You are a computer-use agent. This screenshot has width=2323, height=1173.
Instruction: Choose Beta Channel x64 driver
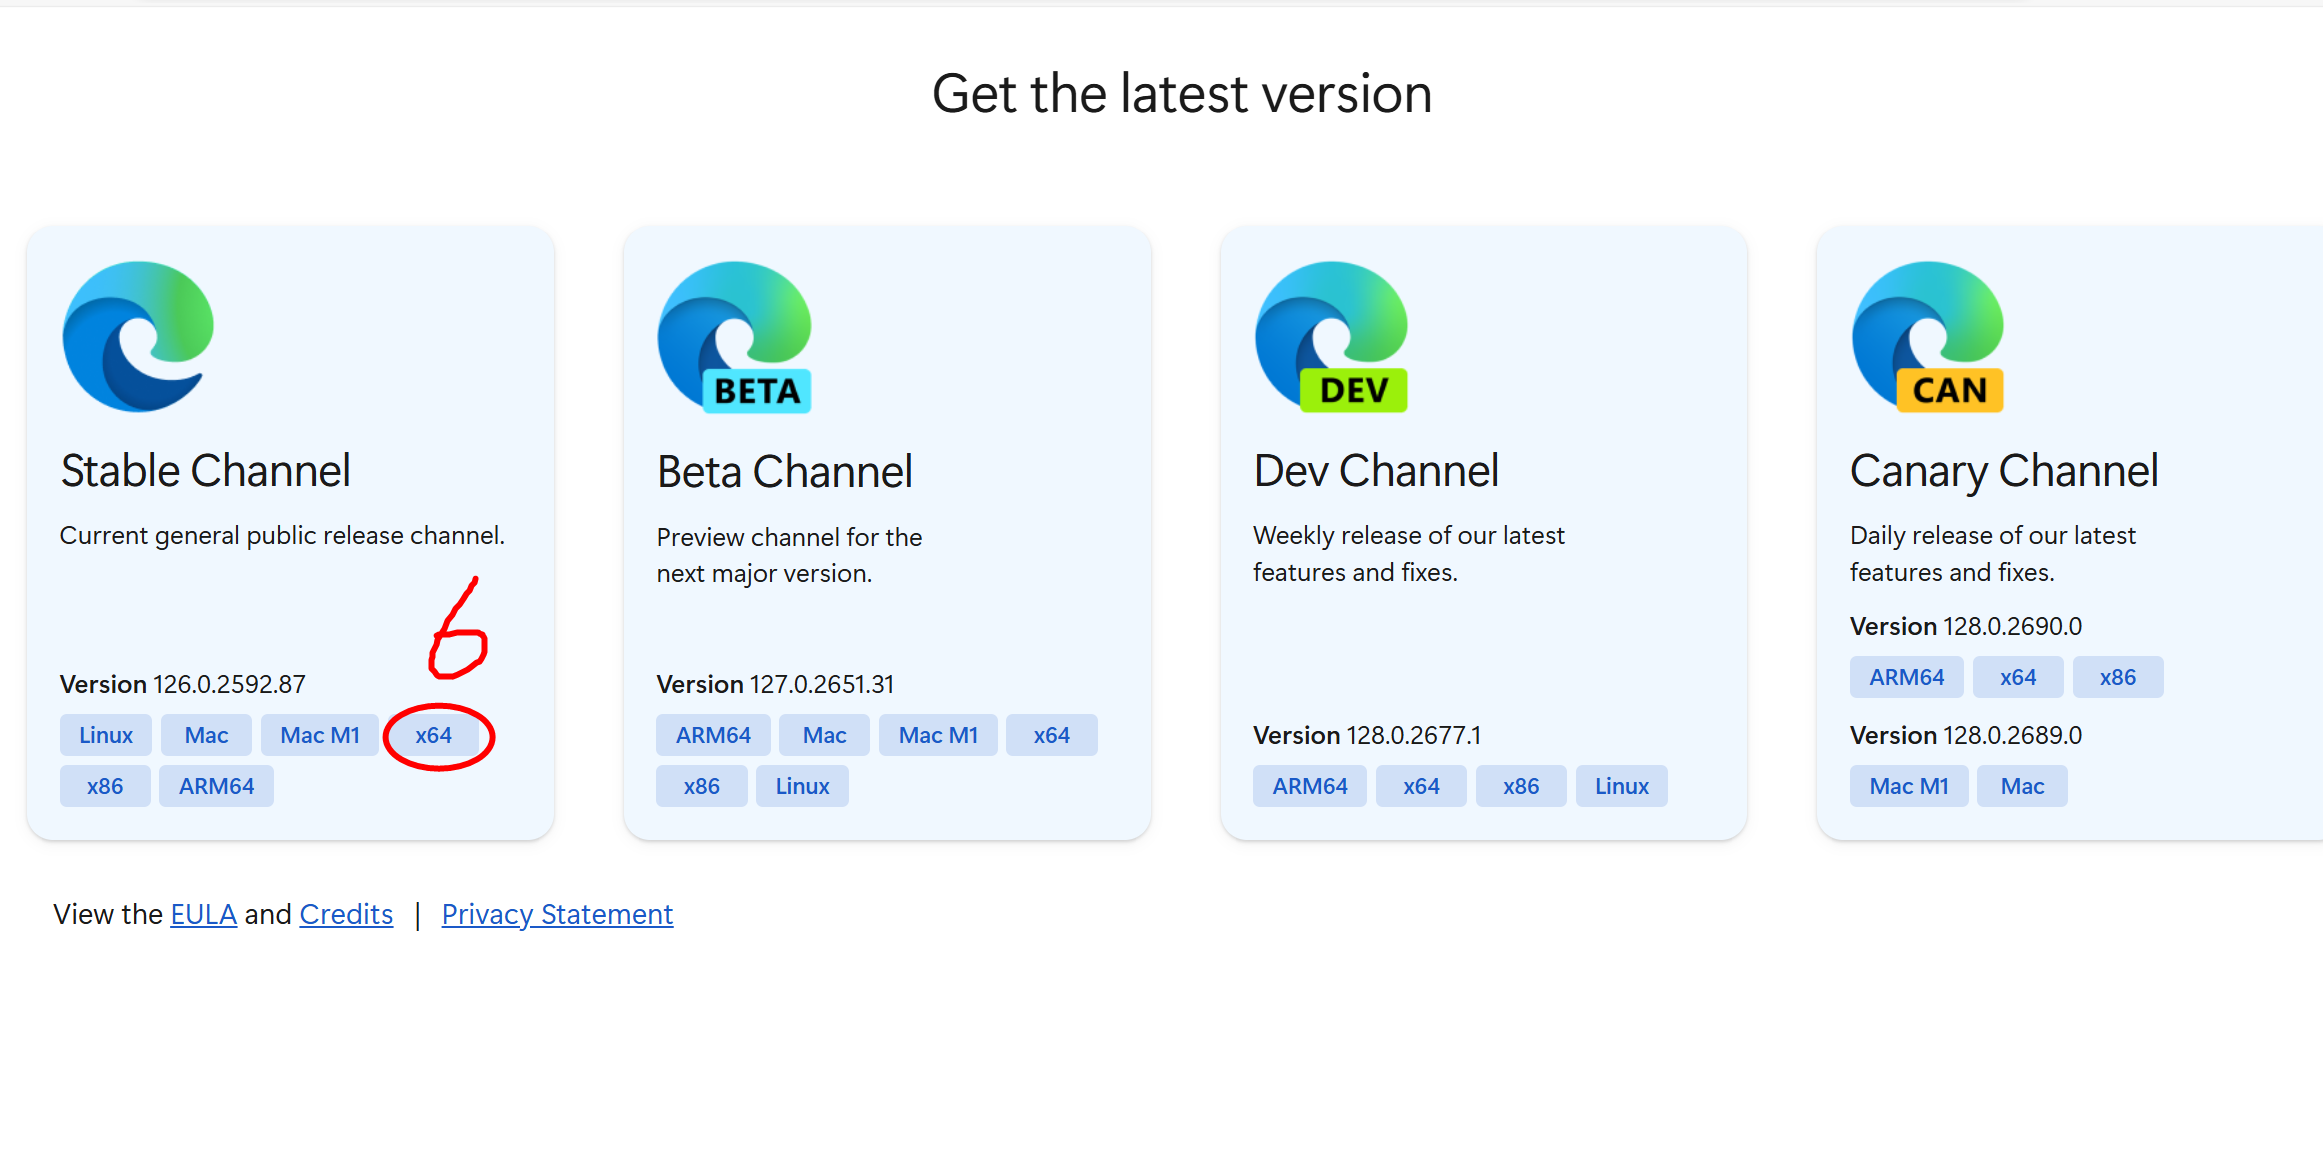point(1051,735)
